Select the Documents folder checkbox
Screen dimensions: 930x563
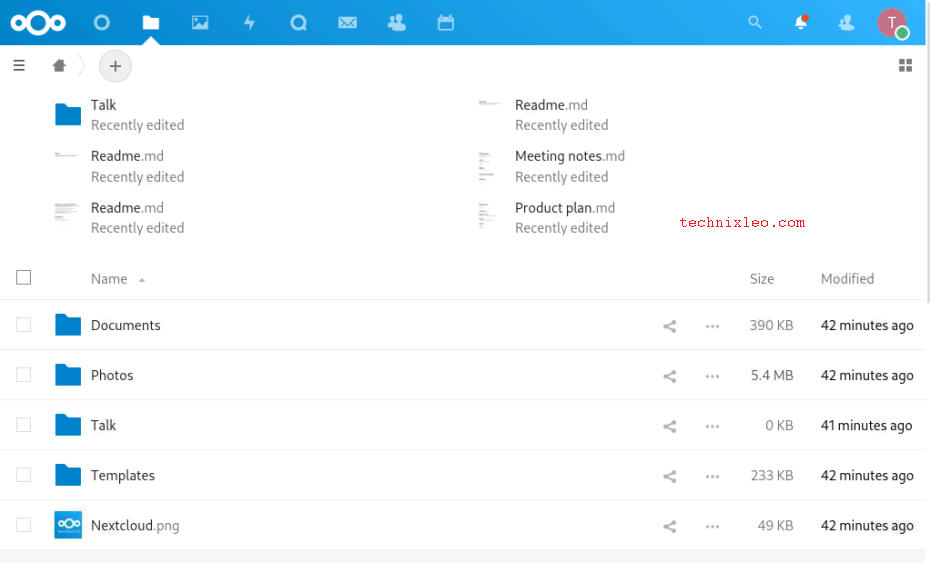pos(24,325)
